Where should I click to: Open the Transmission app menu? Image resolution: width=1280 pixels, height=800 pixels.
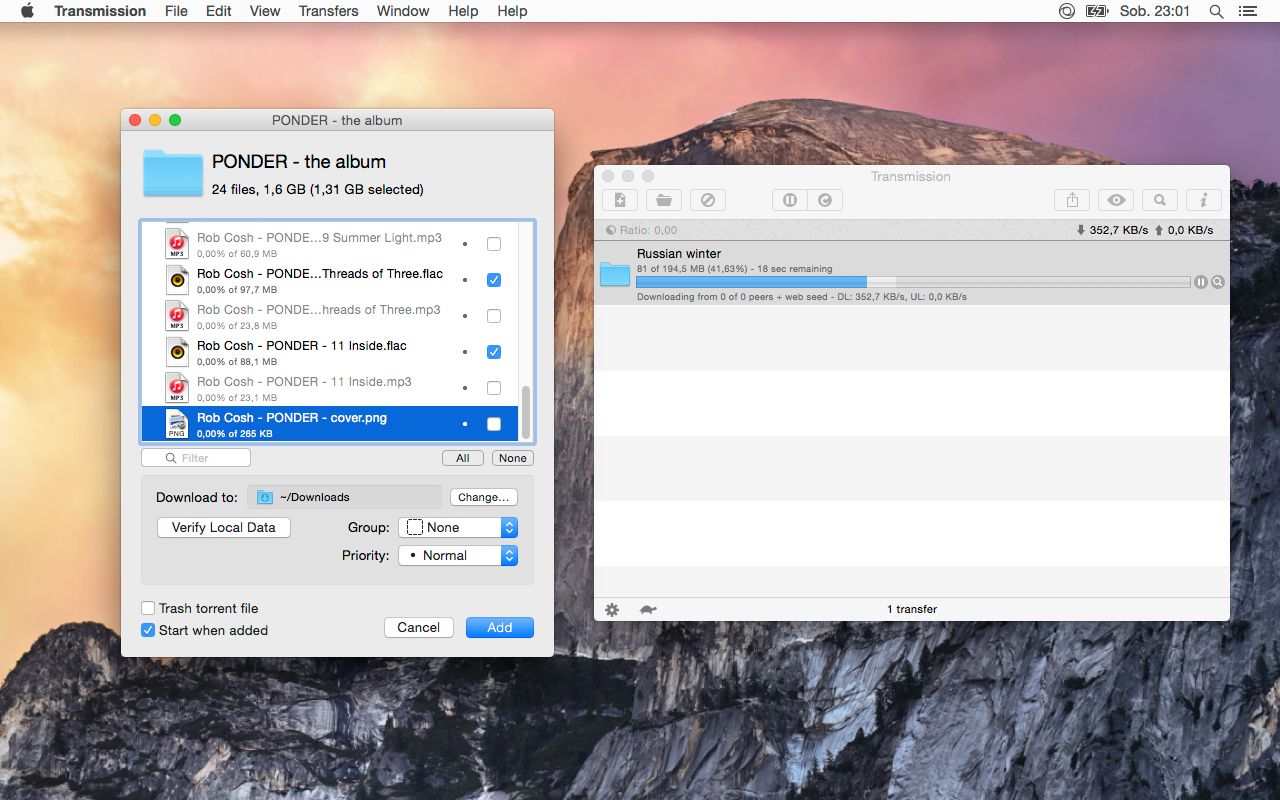tap(100, 11)
